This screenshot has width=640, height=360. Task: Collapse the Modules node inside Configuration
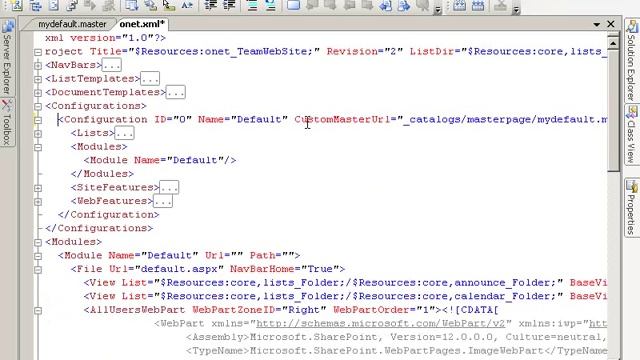tap(38, 147)
